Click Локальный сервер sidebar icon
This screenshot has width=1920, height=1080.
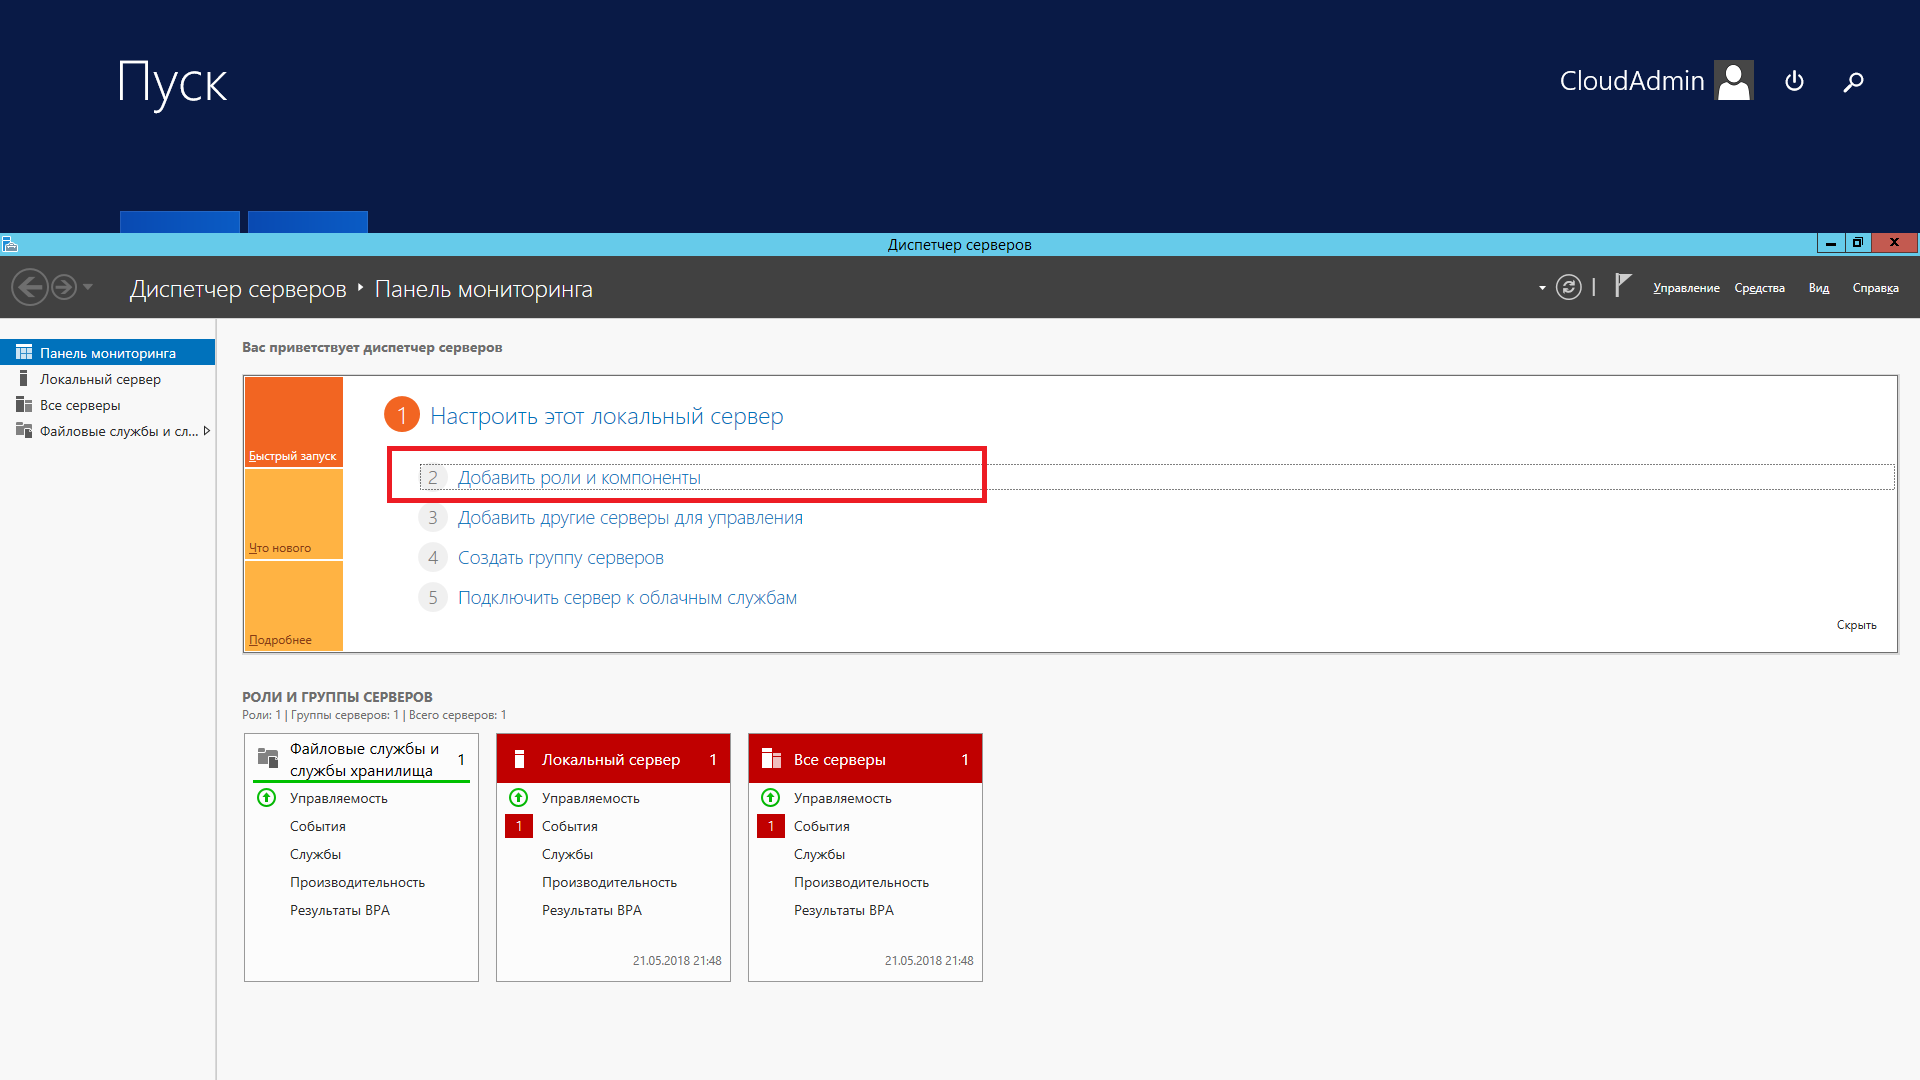click(24, 378)
